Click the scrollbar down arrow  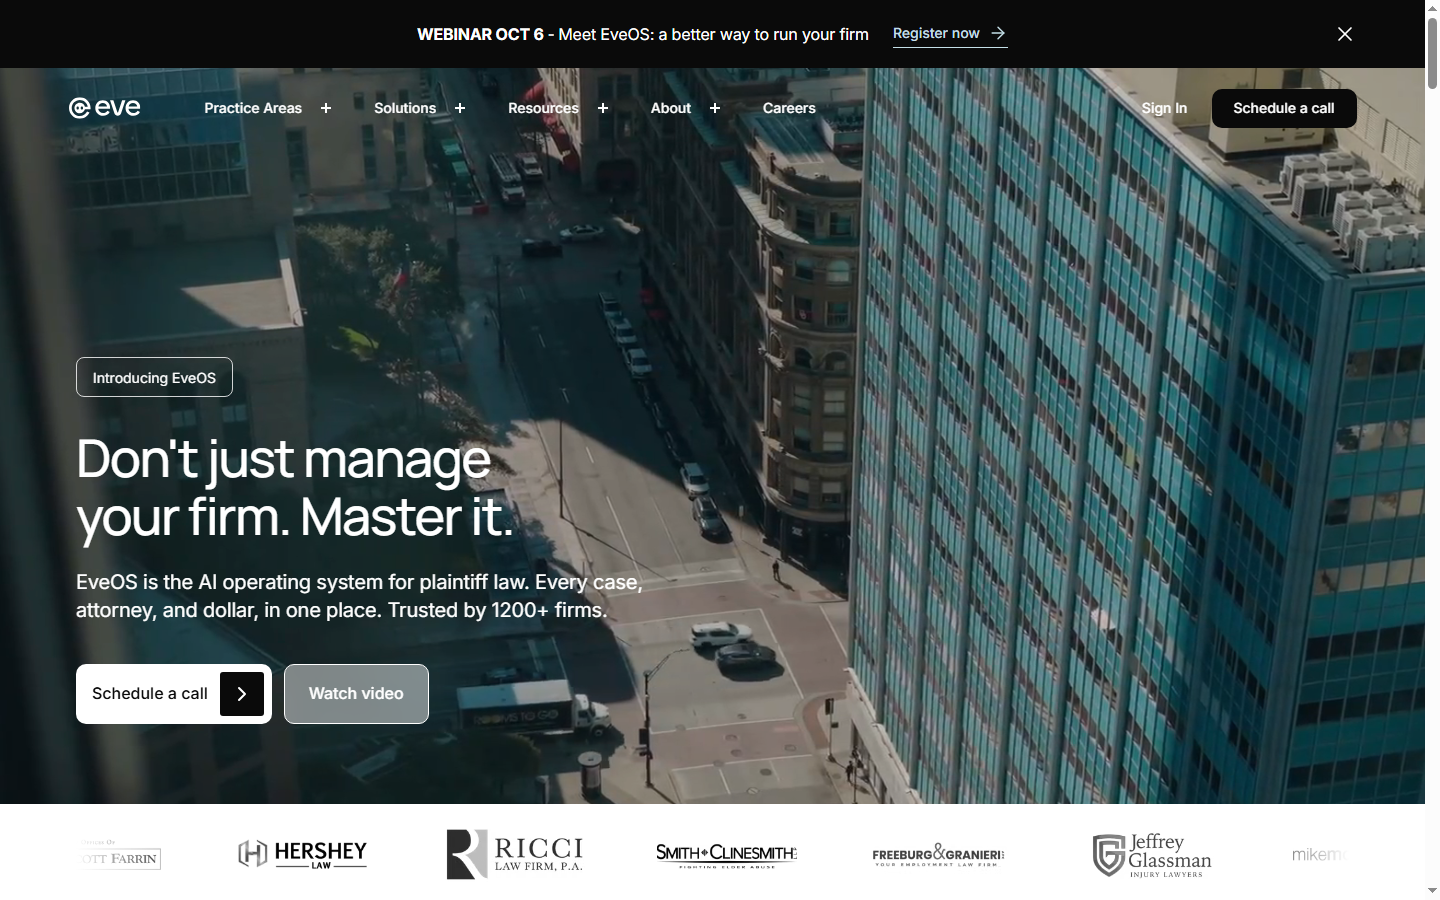click(x=1432, y=890)
